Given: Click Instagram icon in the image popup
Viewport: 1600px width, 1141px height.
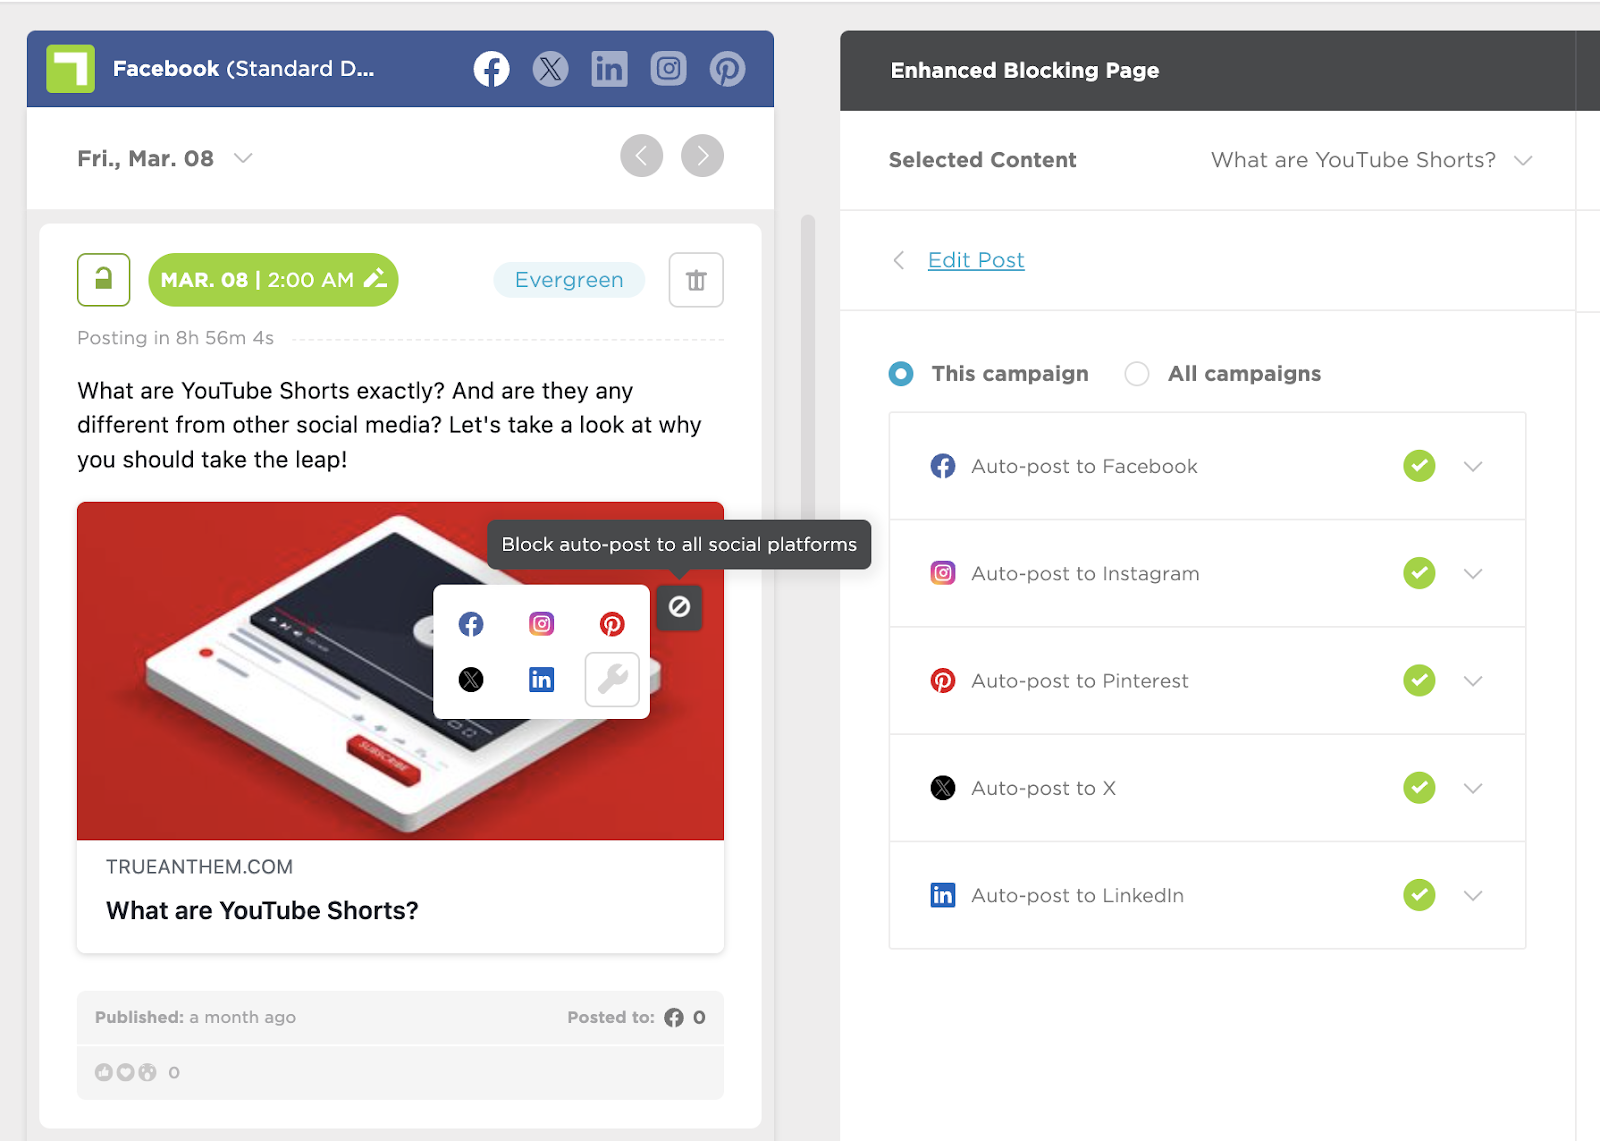Looking at the screenshot, I should 541,624.
